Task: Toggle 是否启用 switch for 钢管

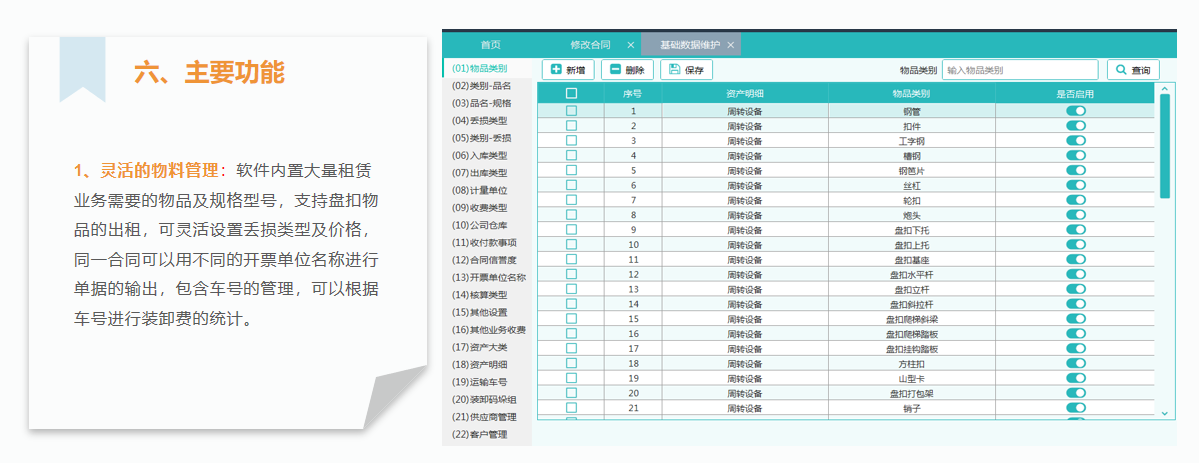Action: 1076,111
